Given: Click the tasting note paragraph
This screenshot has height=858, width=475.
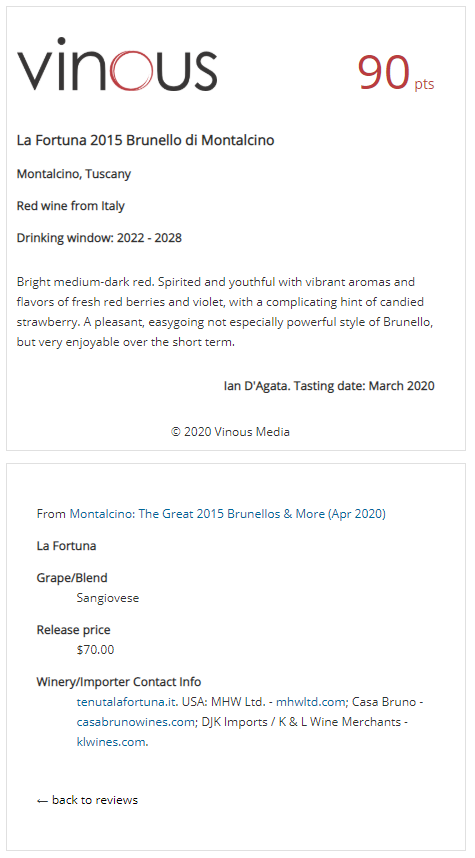Looking at the screenshot, I should click(x=225, y=312).
